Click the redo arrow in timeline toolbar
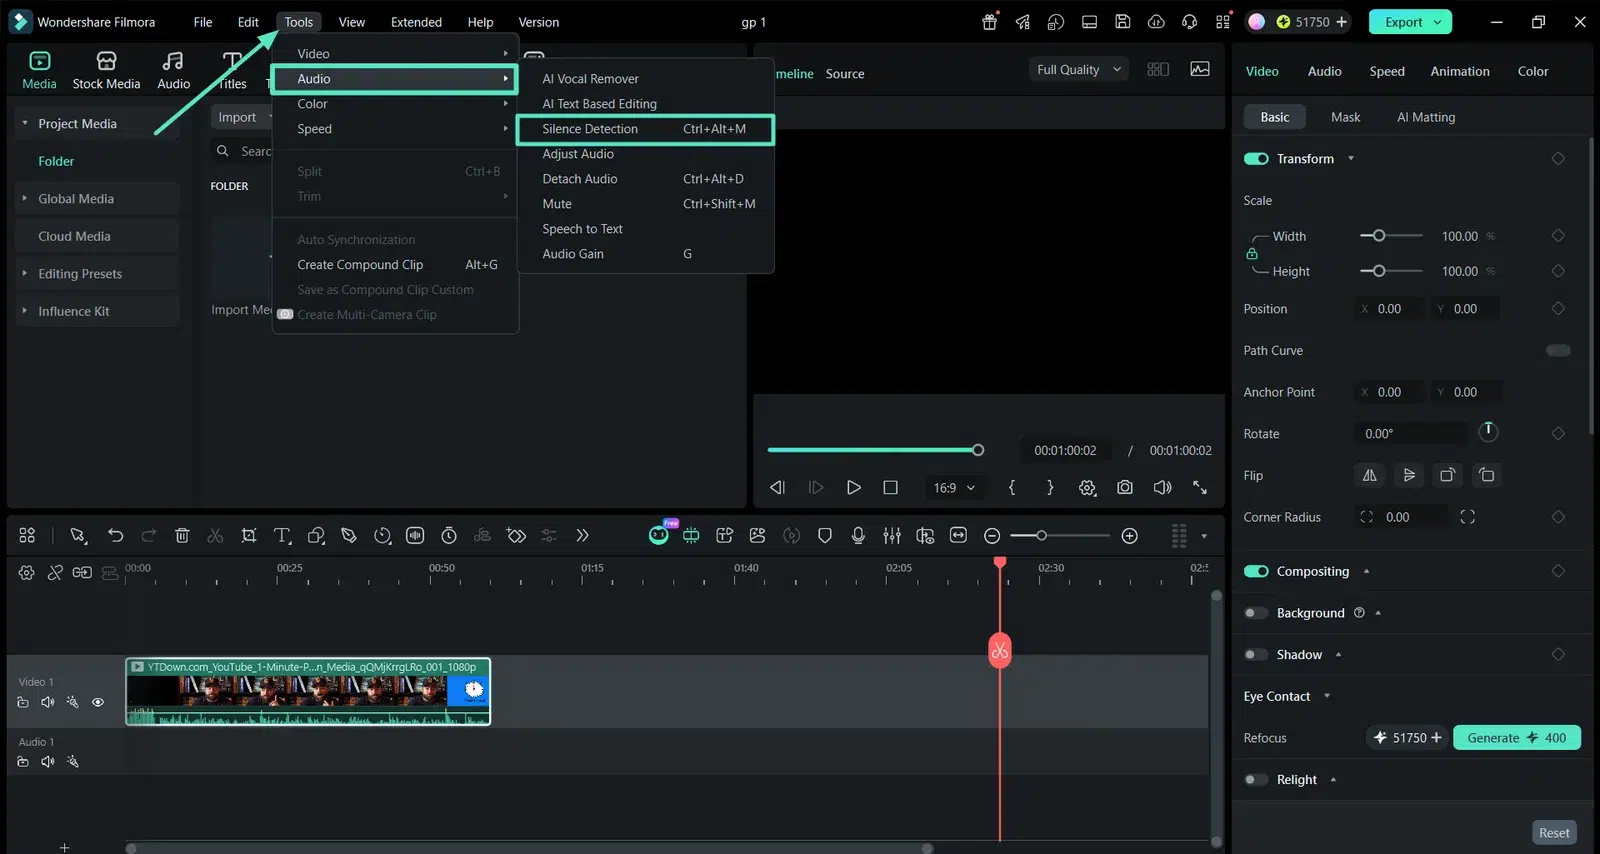 pyautogui.click(x=149, y=536)
